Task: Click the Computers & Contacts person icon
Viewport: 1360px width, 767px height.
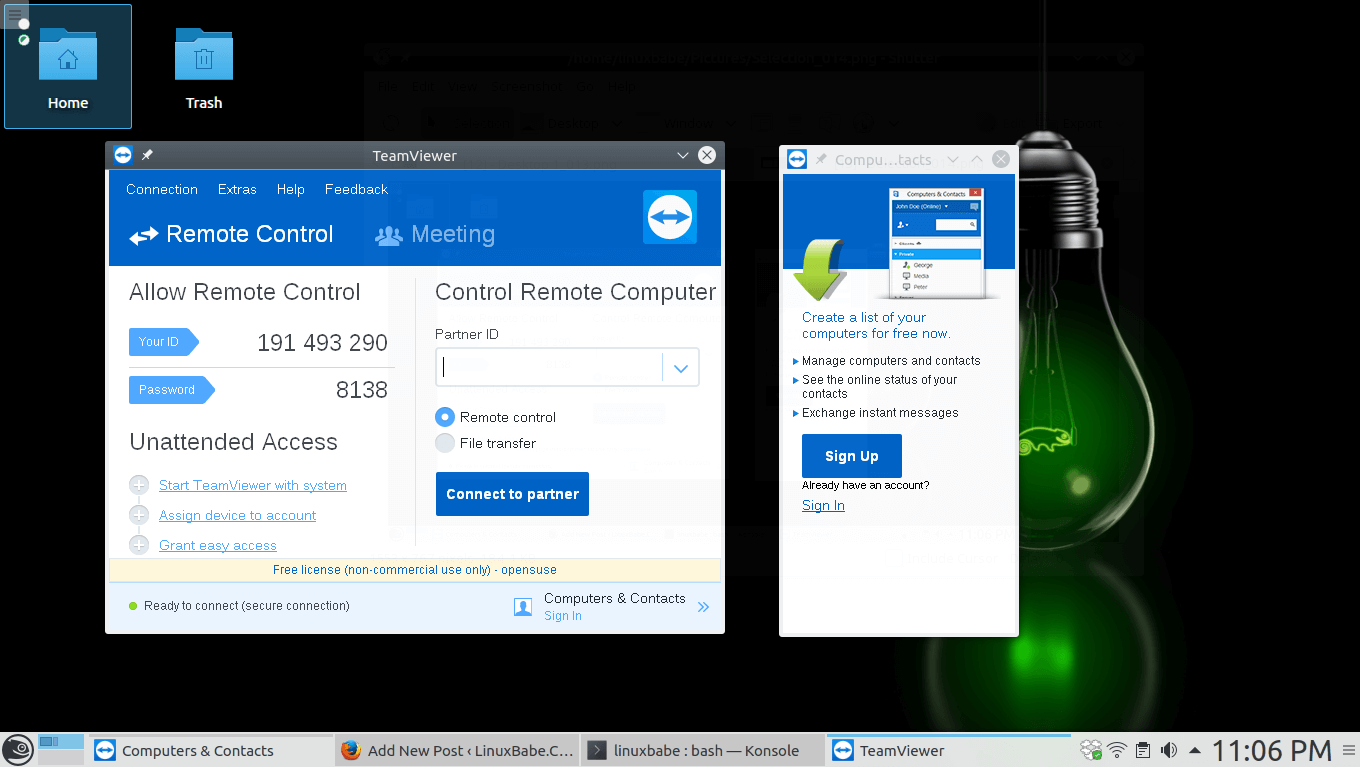Action: coord(522,607)
